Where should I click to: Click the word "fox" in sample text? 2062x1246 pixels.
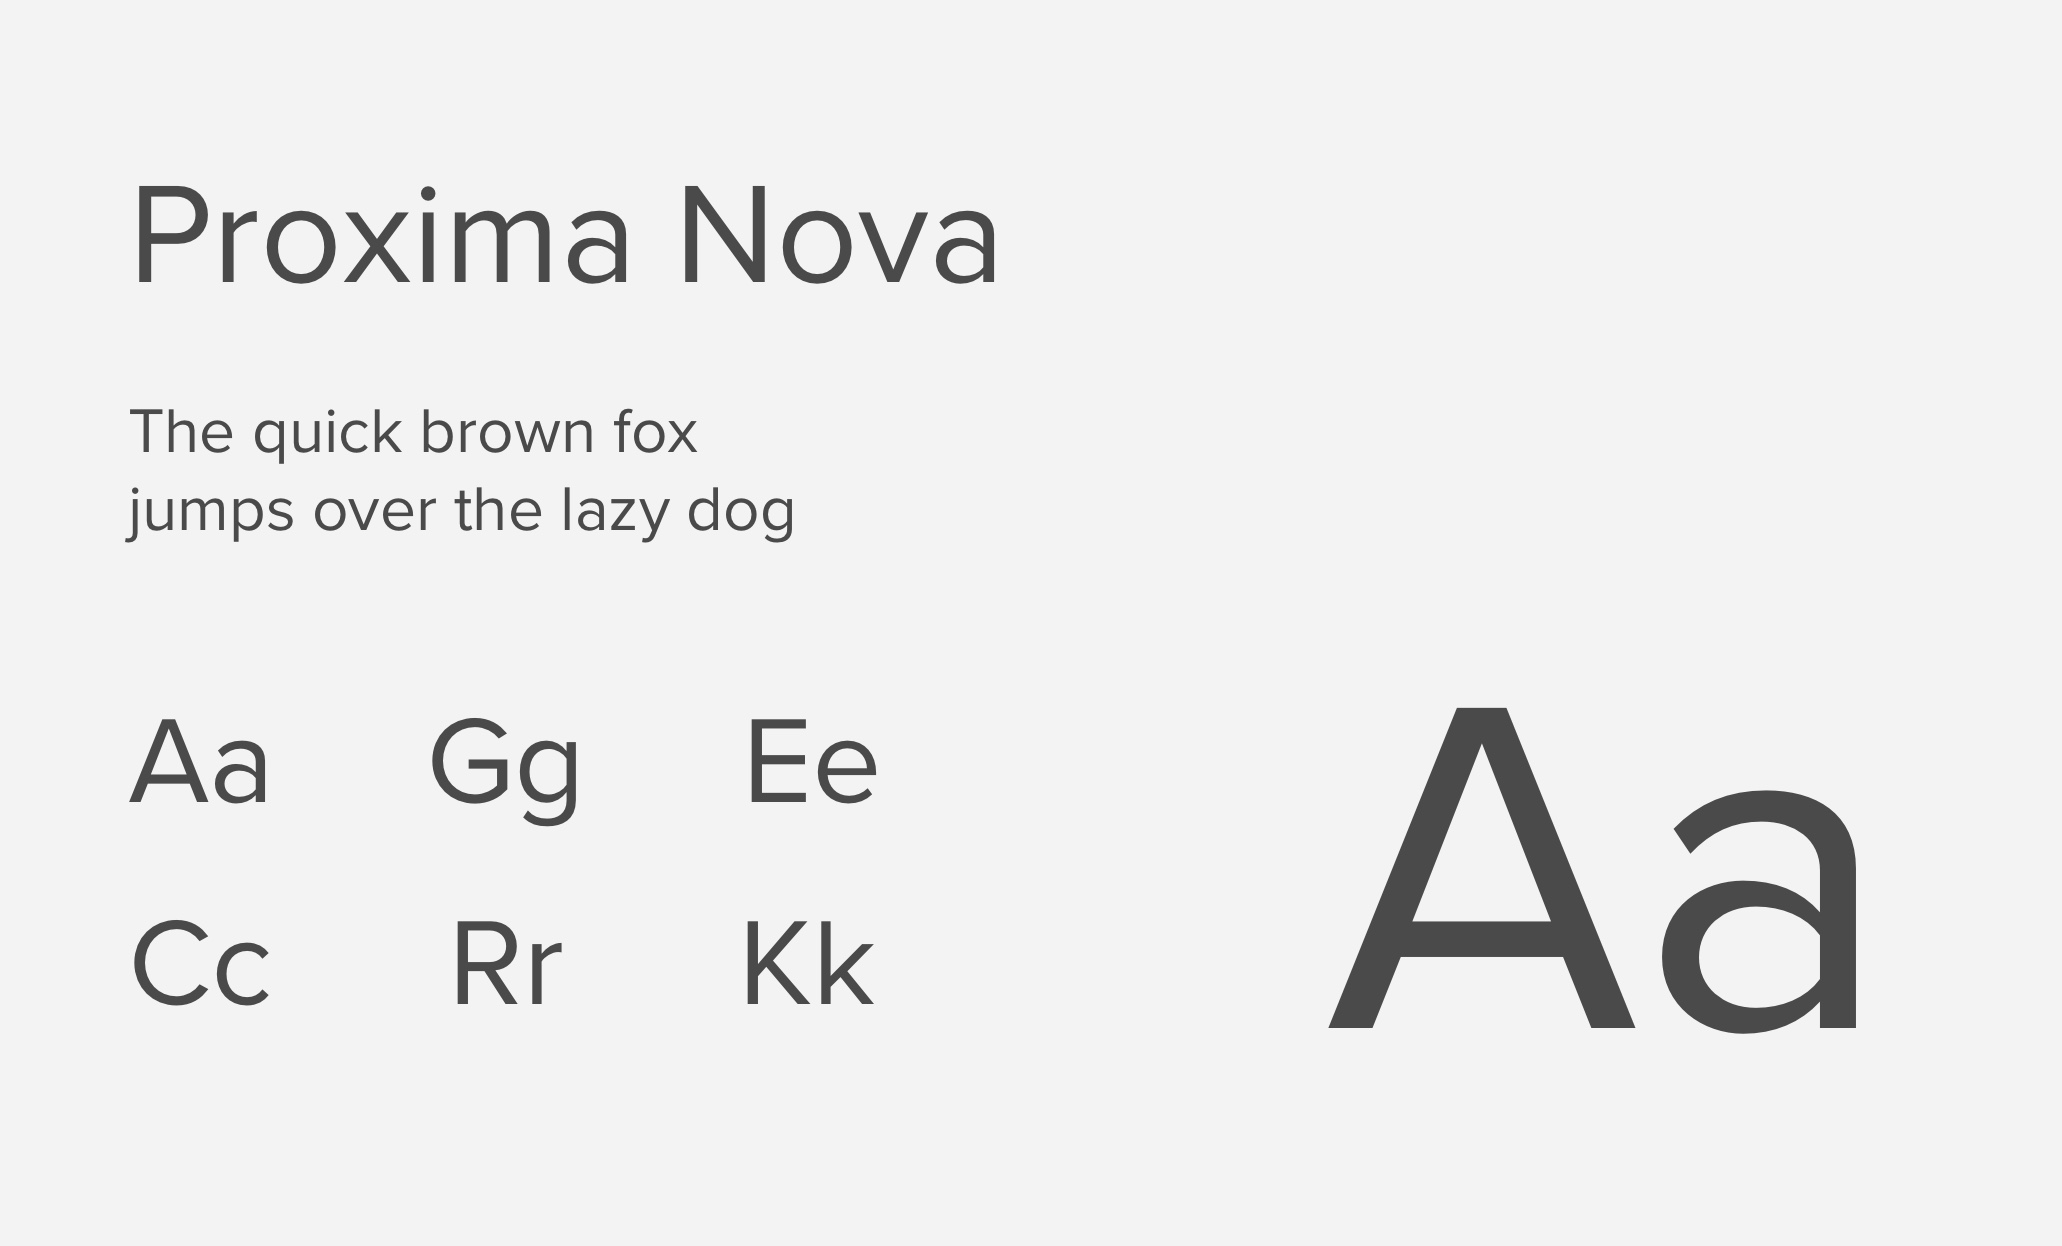point(655,432)
